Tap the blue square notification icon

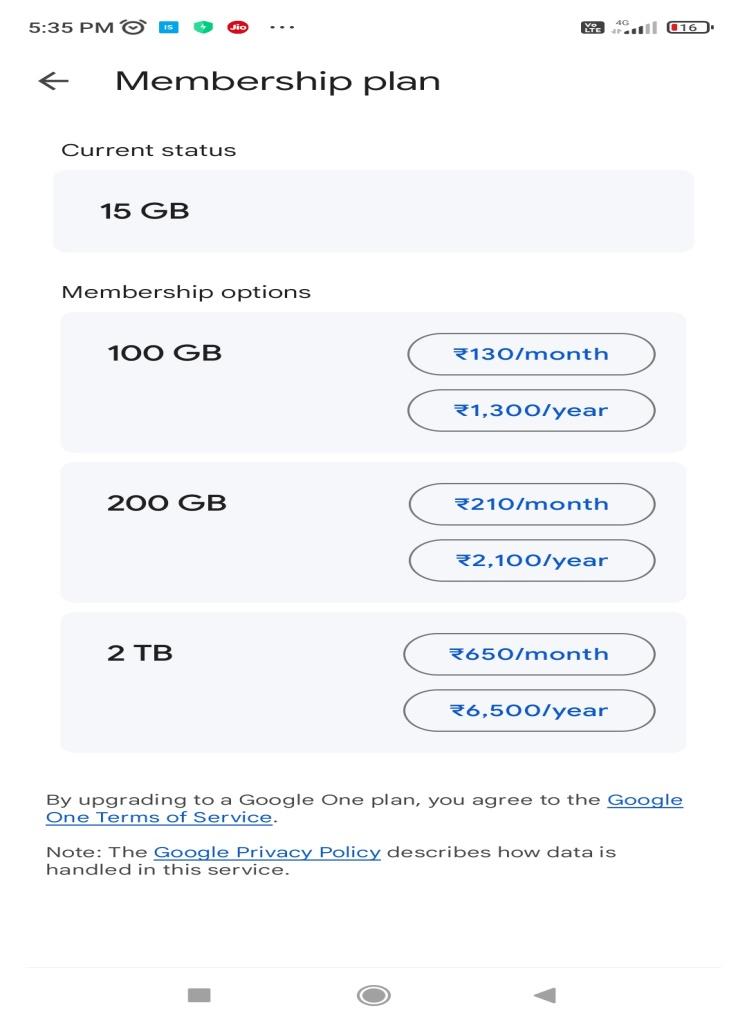(x=168, y=27)
